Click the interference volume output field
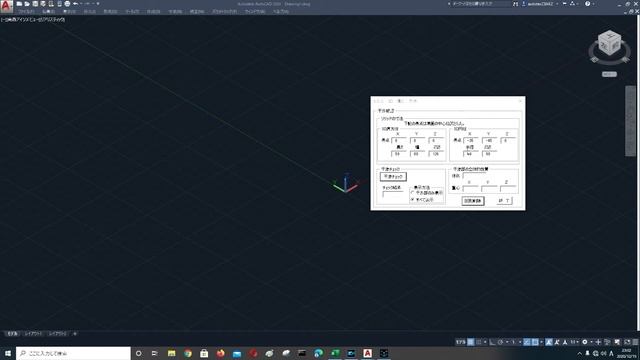 [x=474, y=176]
